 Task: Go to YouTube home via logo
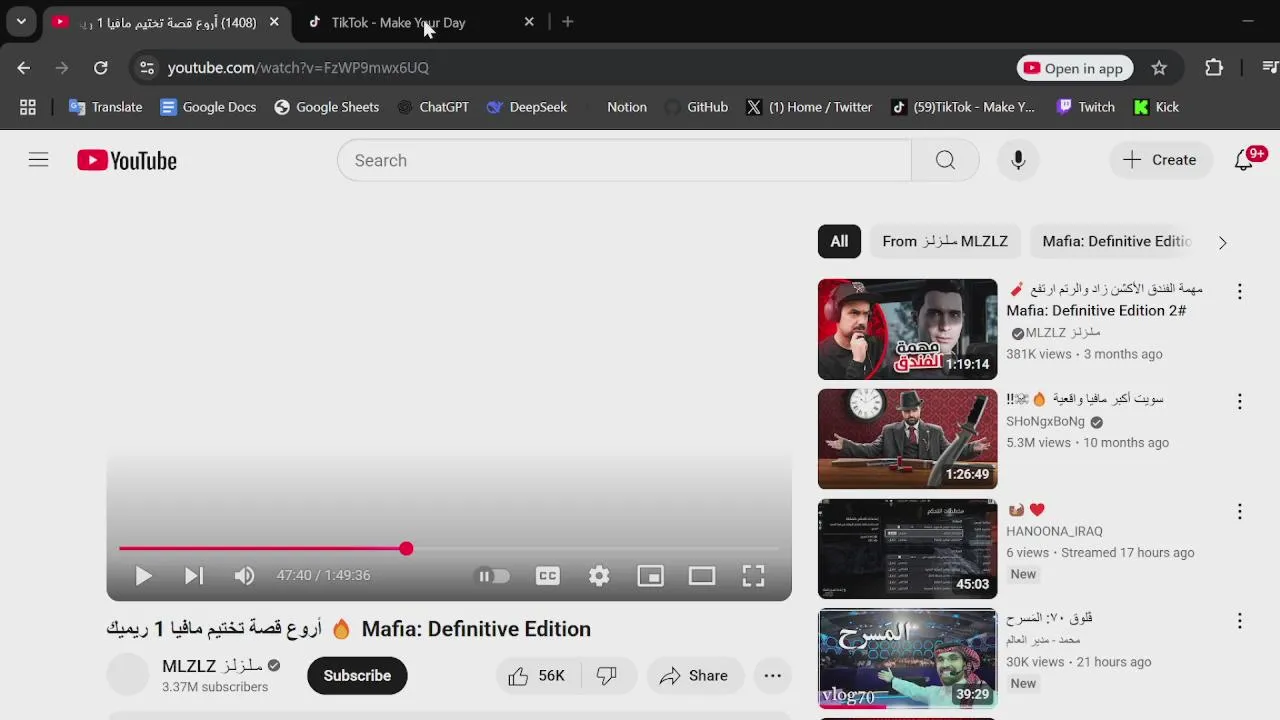[x=127, y=160]
